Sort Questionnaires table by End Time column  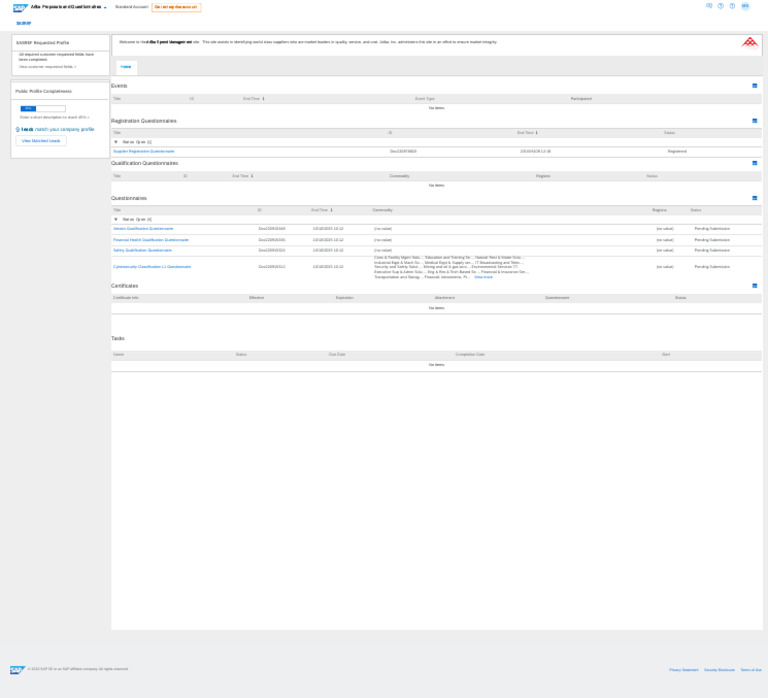(x=321, y=210)
